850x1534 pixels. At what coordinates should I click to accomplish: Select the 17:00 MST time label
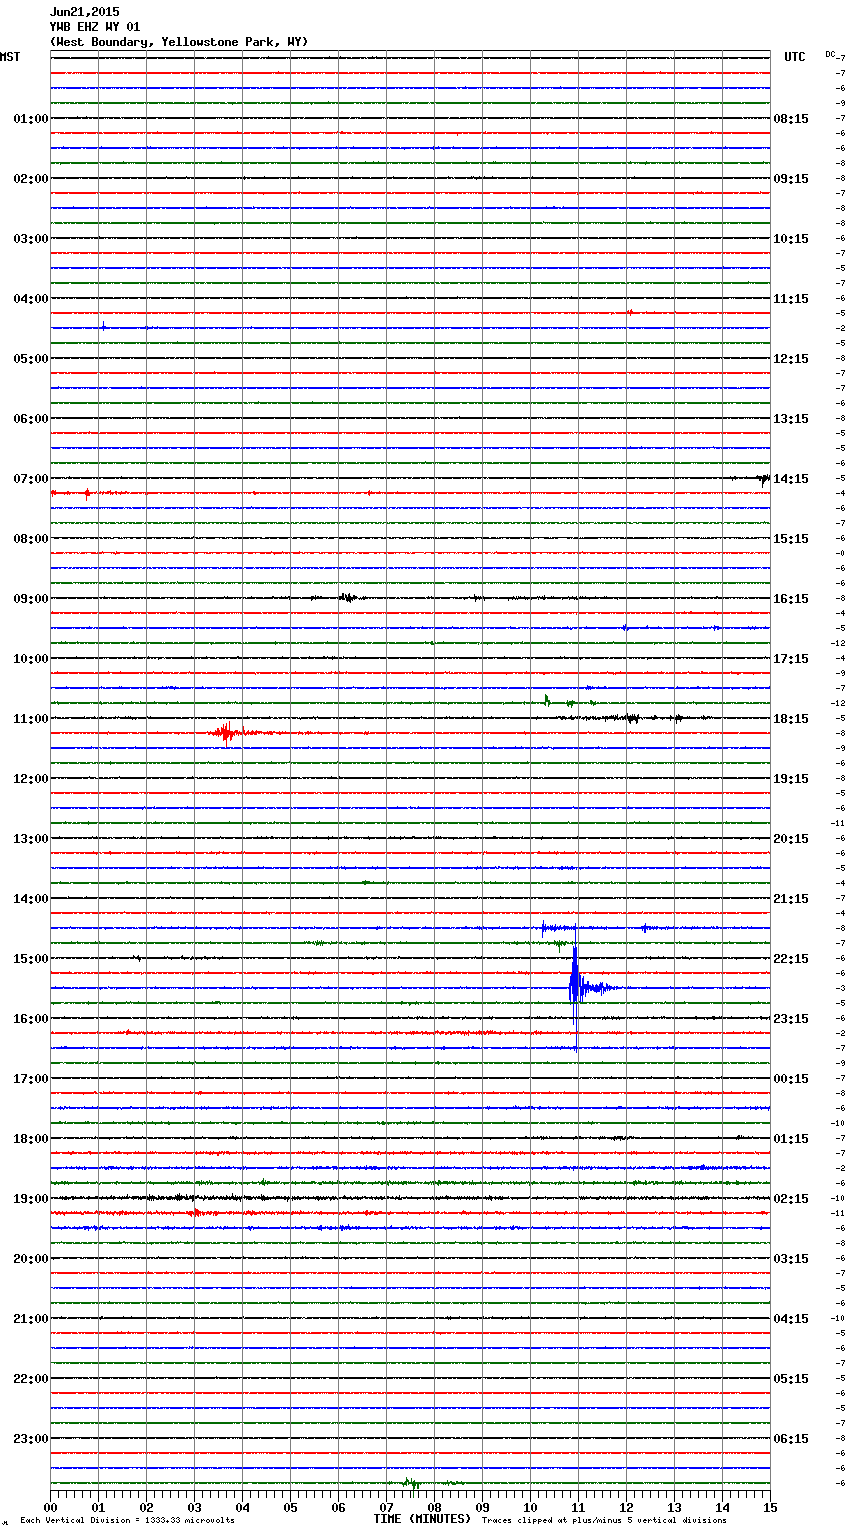31,1079
